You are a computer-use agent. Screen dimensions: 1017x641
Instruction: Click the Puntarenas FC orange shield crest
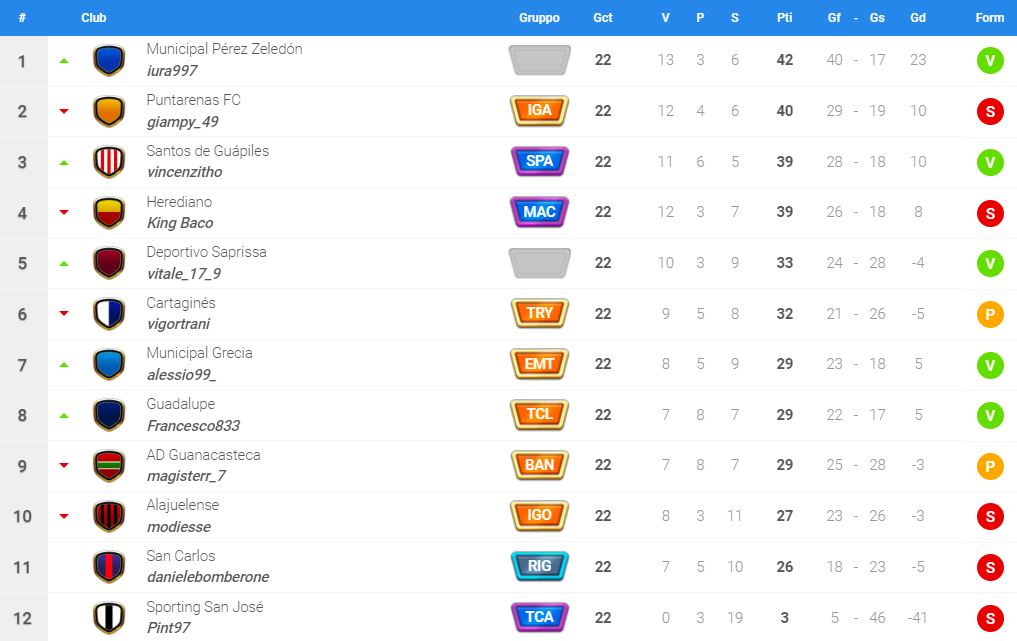coord(109,111)
